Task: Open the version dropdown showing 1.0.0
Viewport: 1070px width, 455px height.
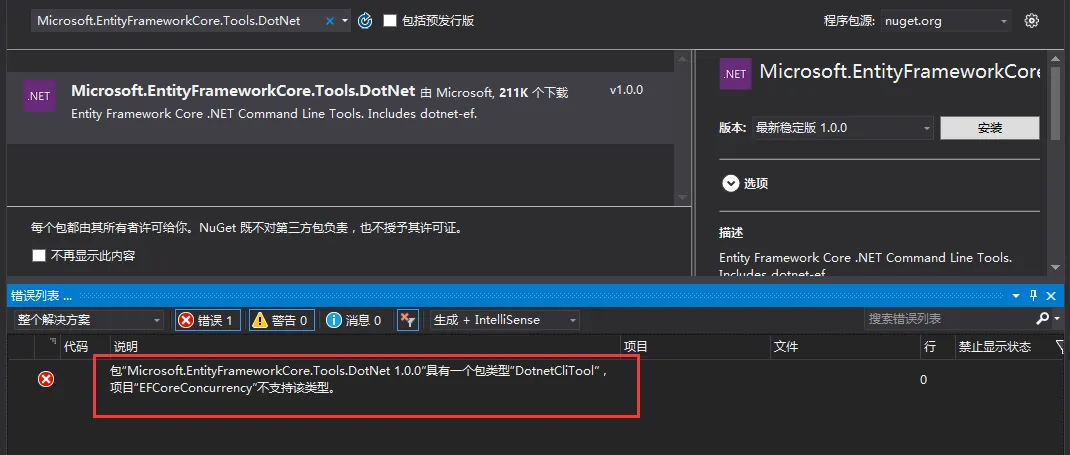Action: tap(843, 128)
